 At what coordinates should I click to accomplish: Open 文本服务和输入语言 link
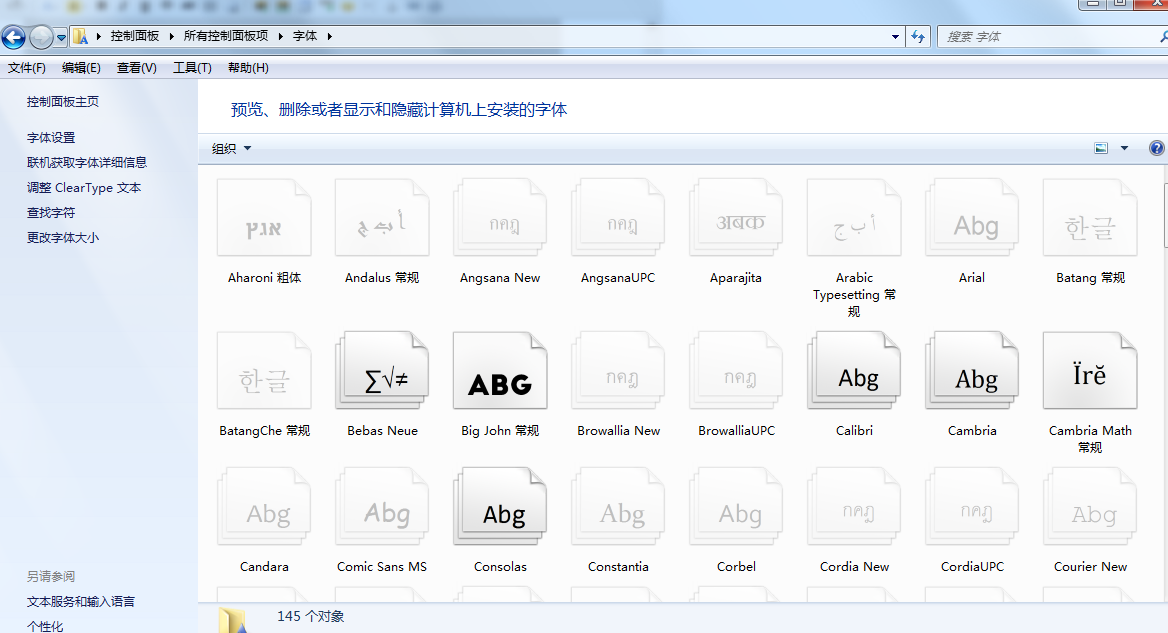pyautogui.click(x=80, y=602)
